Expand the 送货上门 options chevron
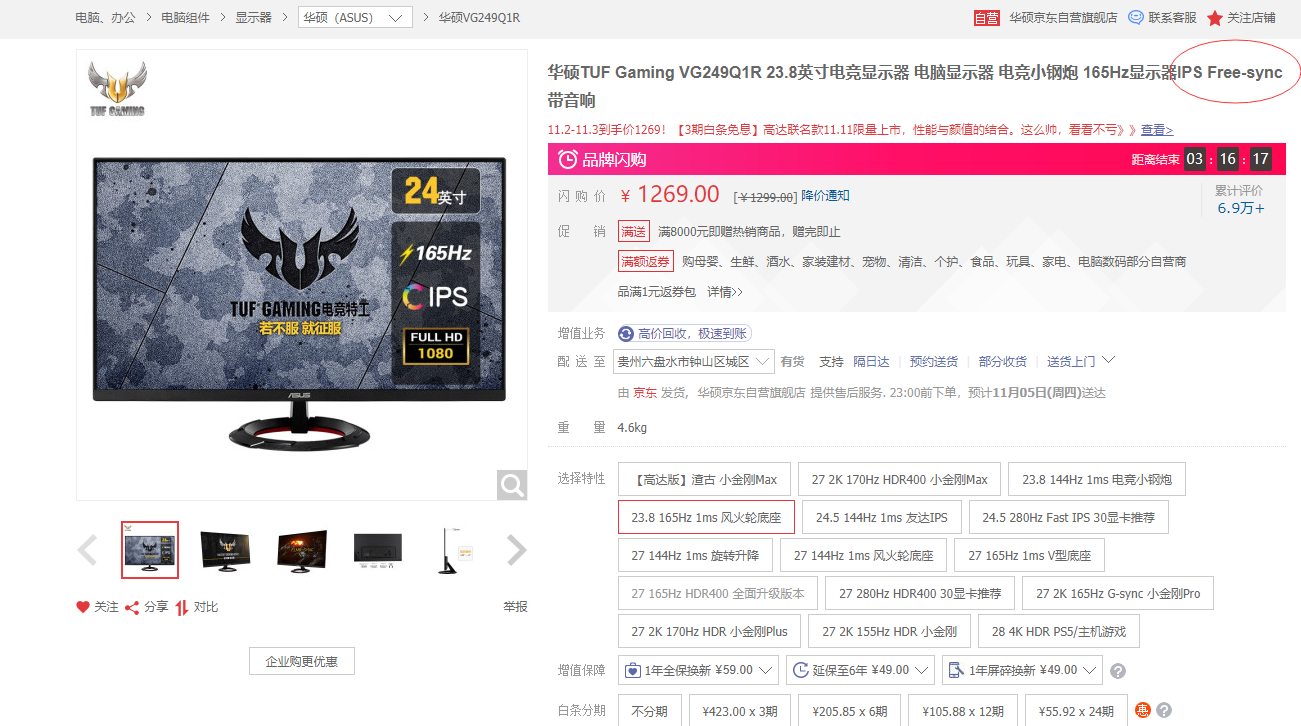1301x726 pixels. (1107, 360)
